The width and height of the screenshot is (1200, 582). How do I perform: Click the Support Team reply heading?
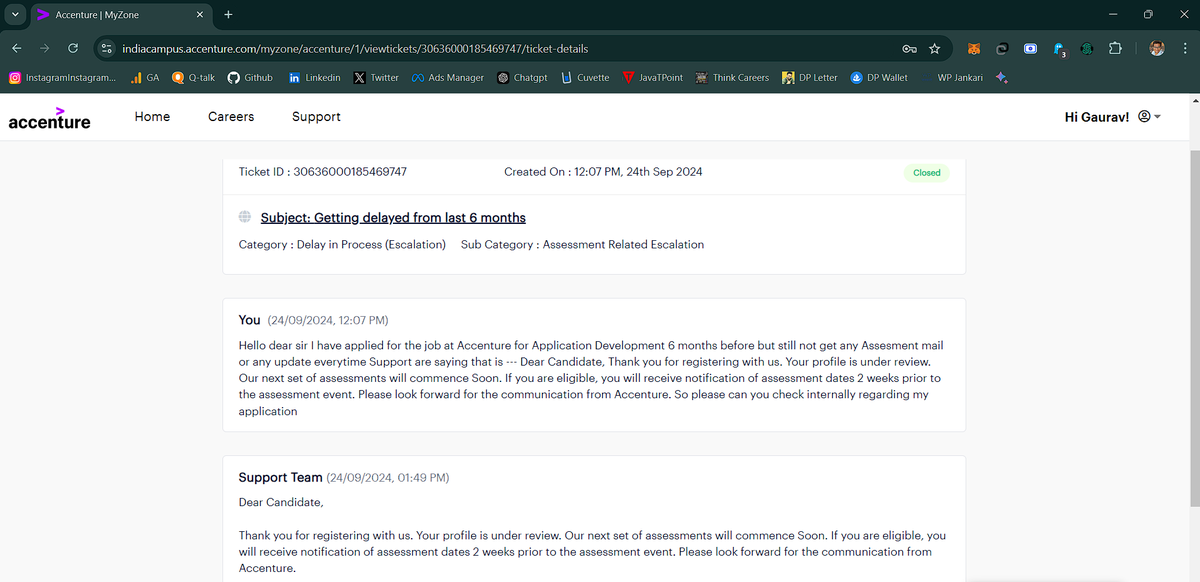click(x=281, y=478)
